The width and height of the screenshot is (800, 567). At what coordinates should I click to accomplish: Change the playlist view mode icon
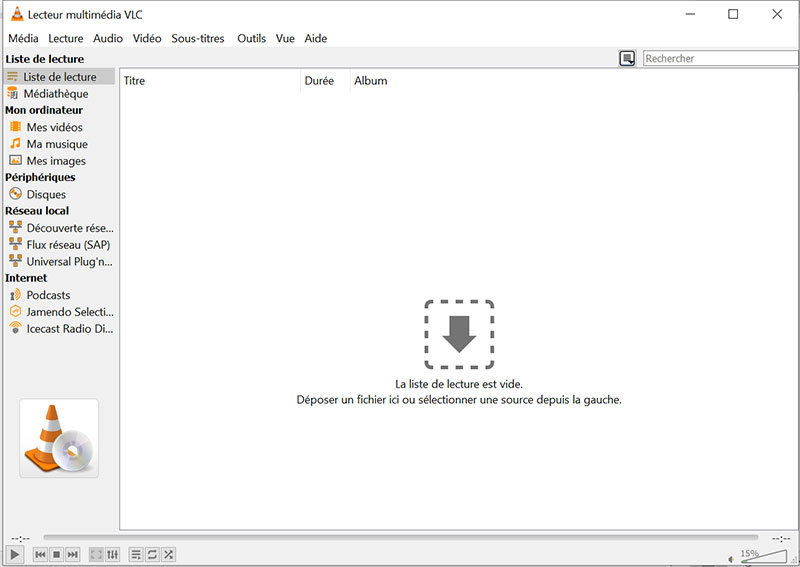tap(628, 59)
